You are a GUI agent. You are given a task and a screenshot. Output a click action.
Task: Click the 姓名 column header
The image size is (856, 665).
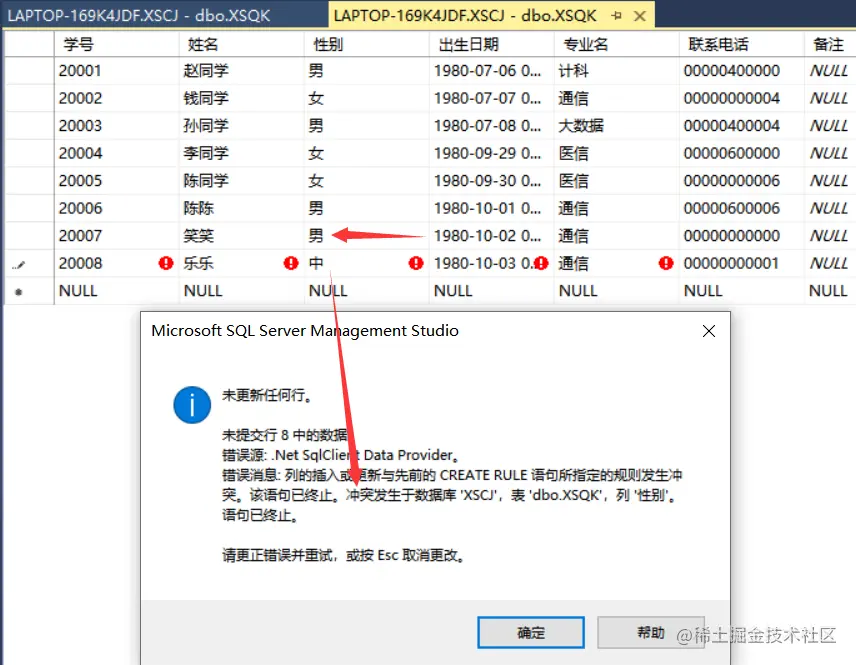pos(242,44)
